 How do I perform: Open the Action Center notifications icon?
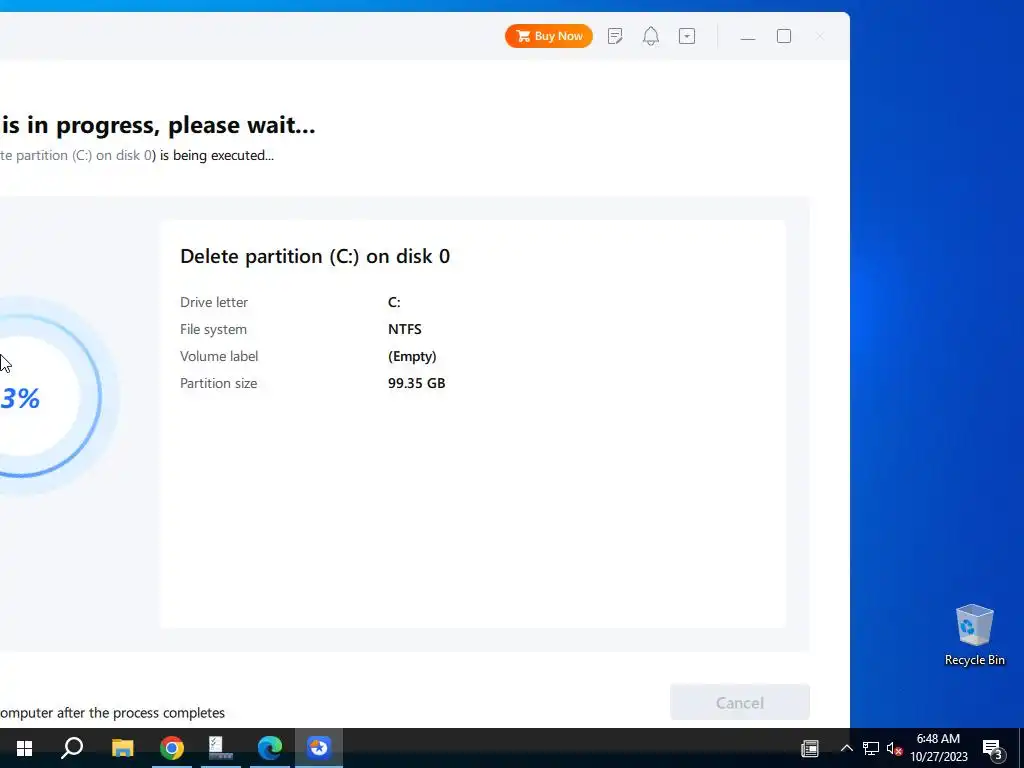993,748
